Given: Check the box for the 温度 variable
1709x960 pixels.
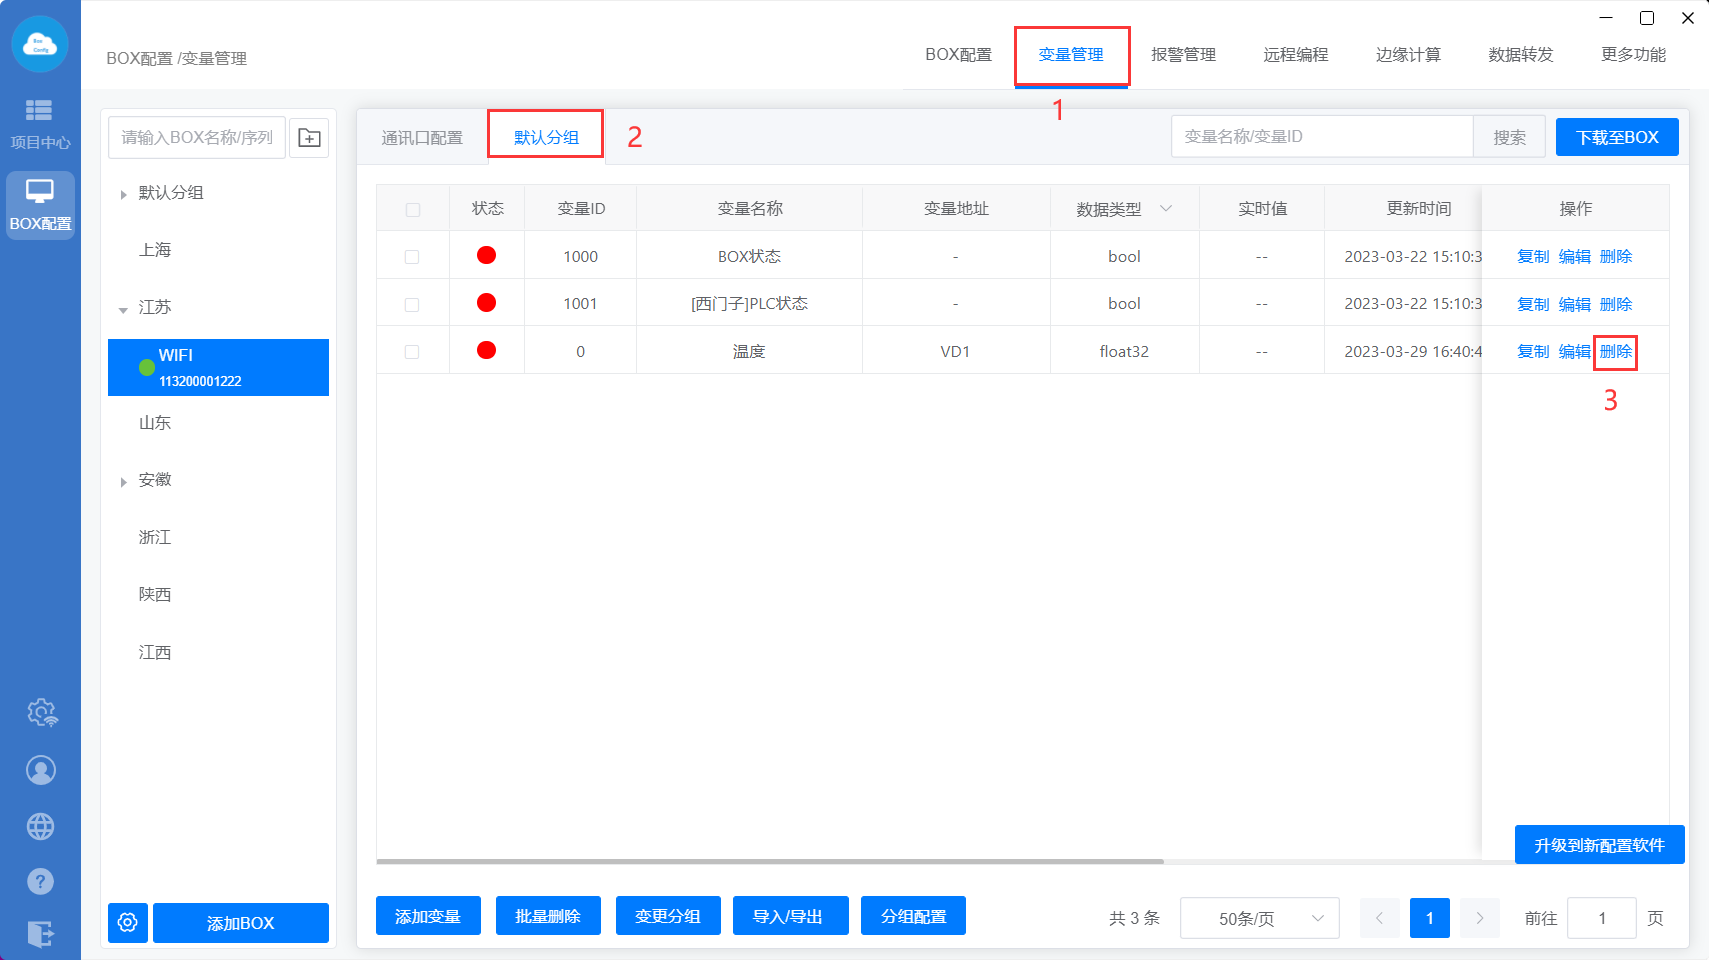Looking at the screenshot, I should pos(412,352).
